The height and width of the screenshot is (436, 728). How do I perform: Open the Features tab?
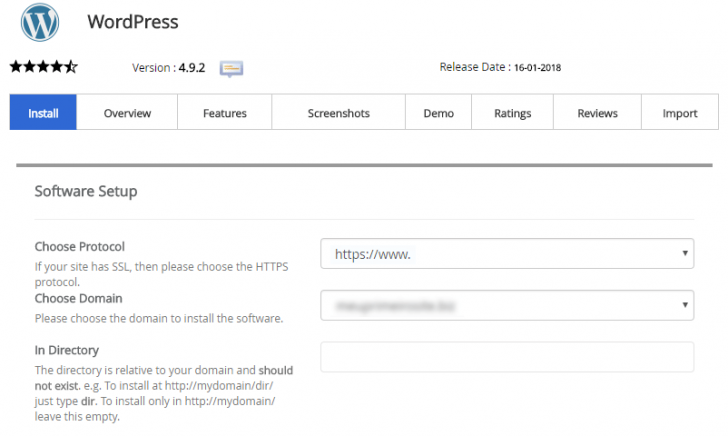[225, 112]
